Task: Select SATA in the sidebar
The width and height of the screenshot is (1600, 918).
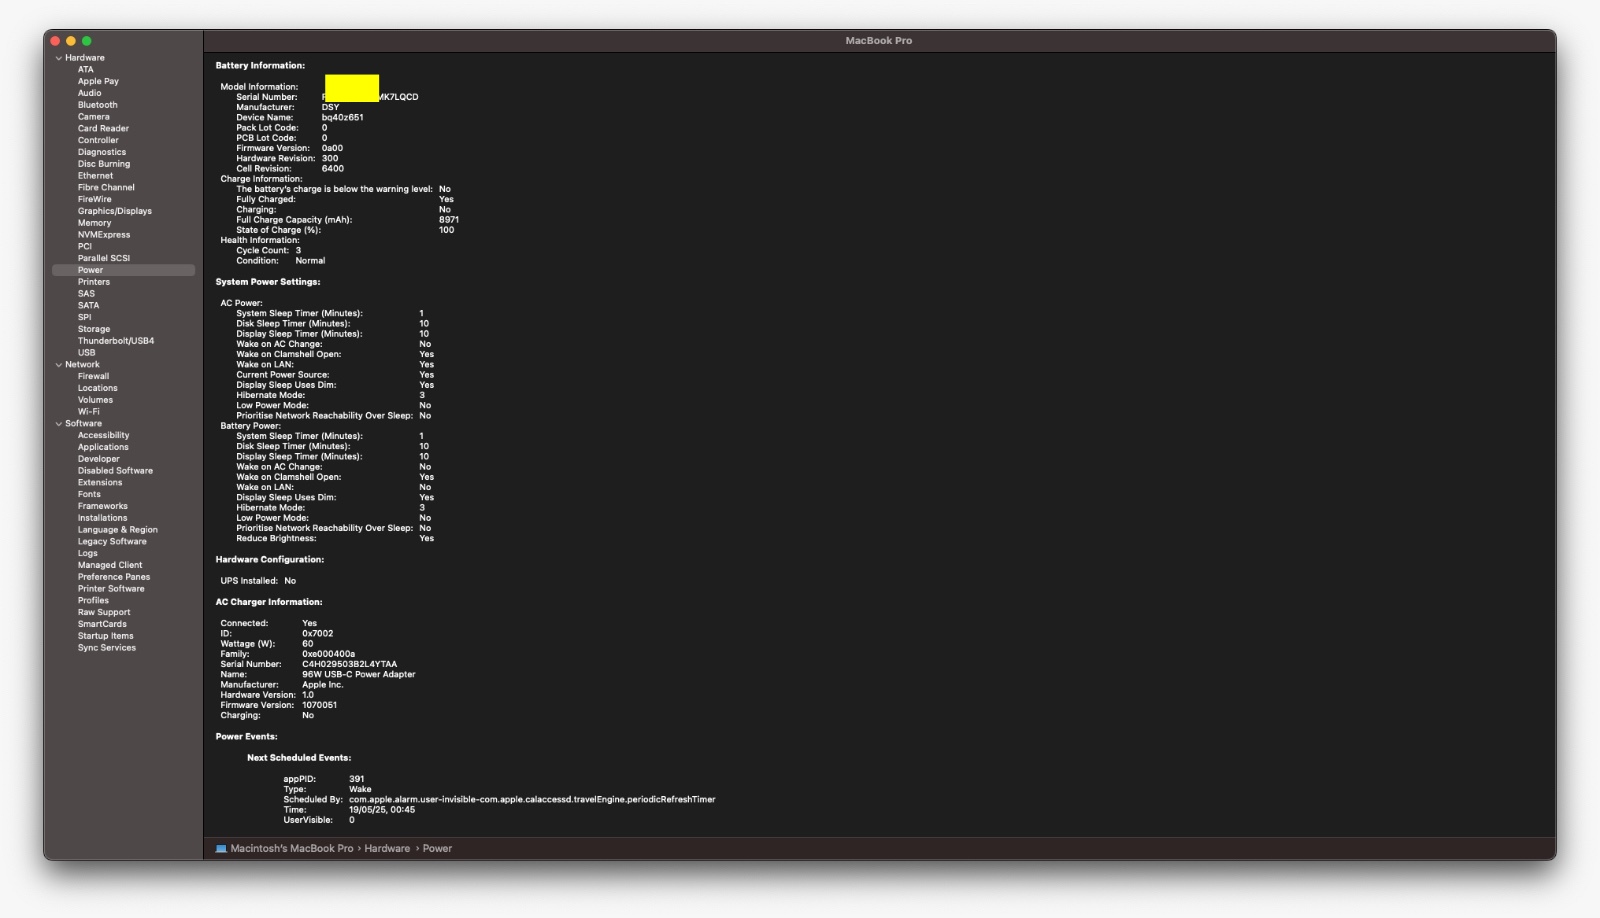Action: pyautogui.click(x=89, y=306)
